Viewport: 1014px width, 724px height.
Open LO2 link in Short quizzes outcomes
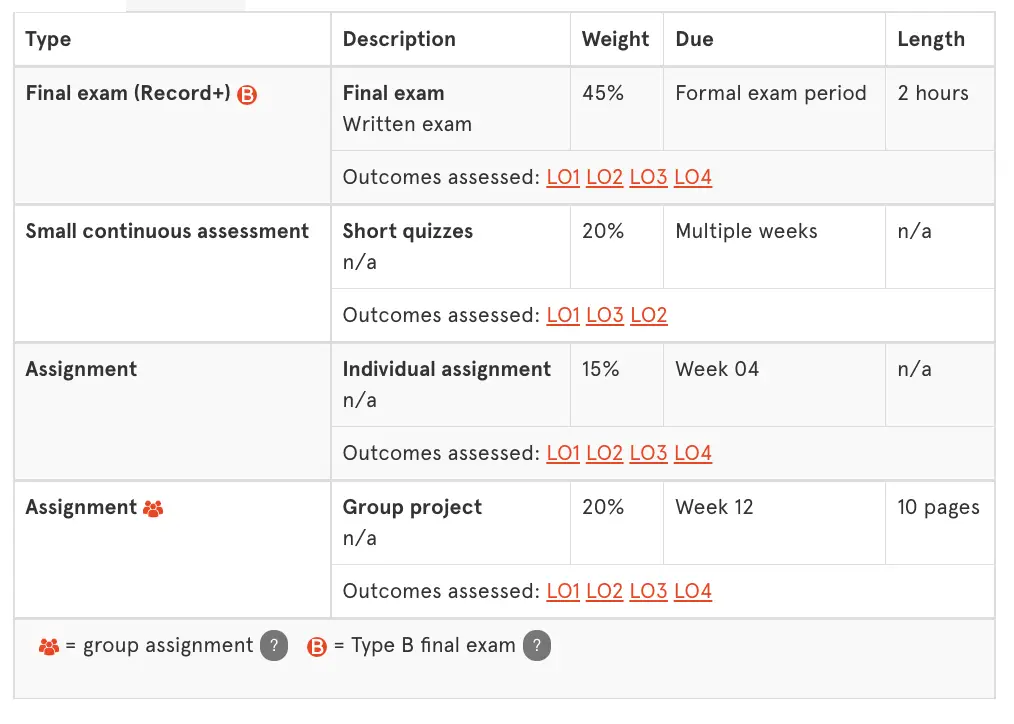(649, 315)
